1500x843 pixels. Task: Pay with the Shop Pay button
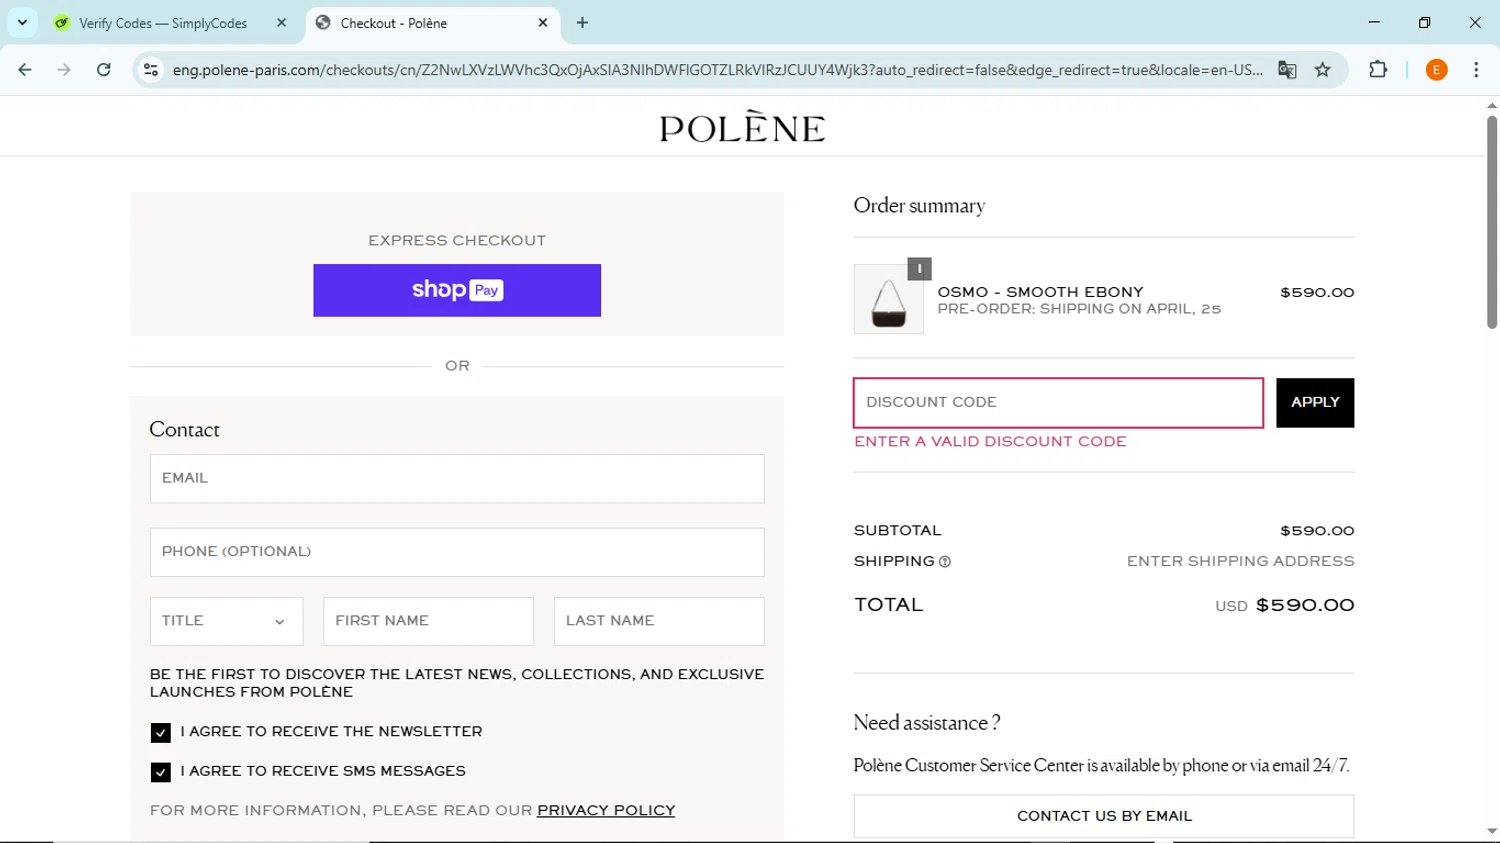(x=457, y=290)
